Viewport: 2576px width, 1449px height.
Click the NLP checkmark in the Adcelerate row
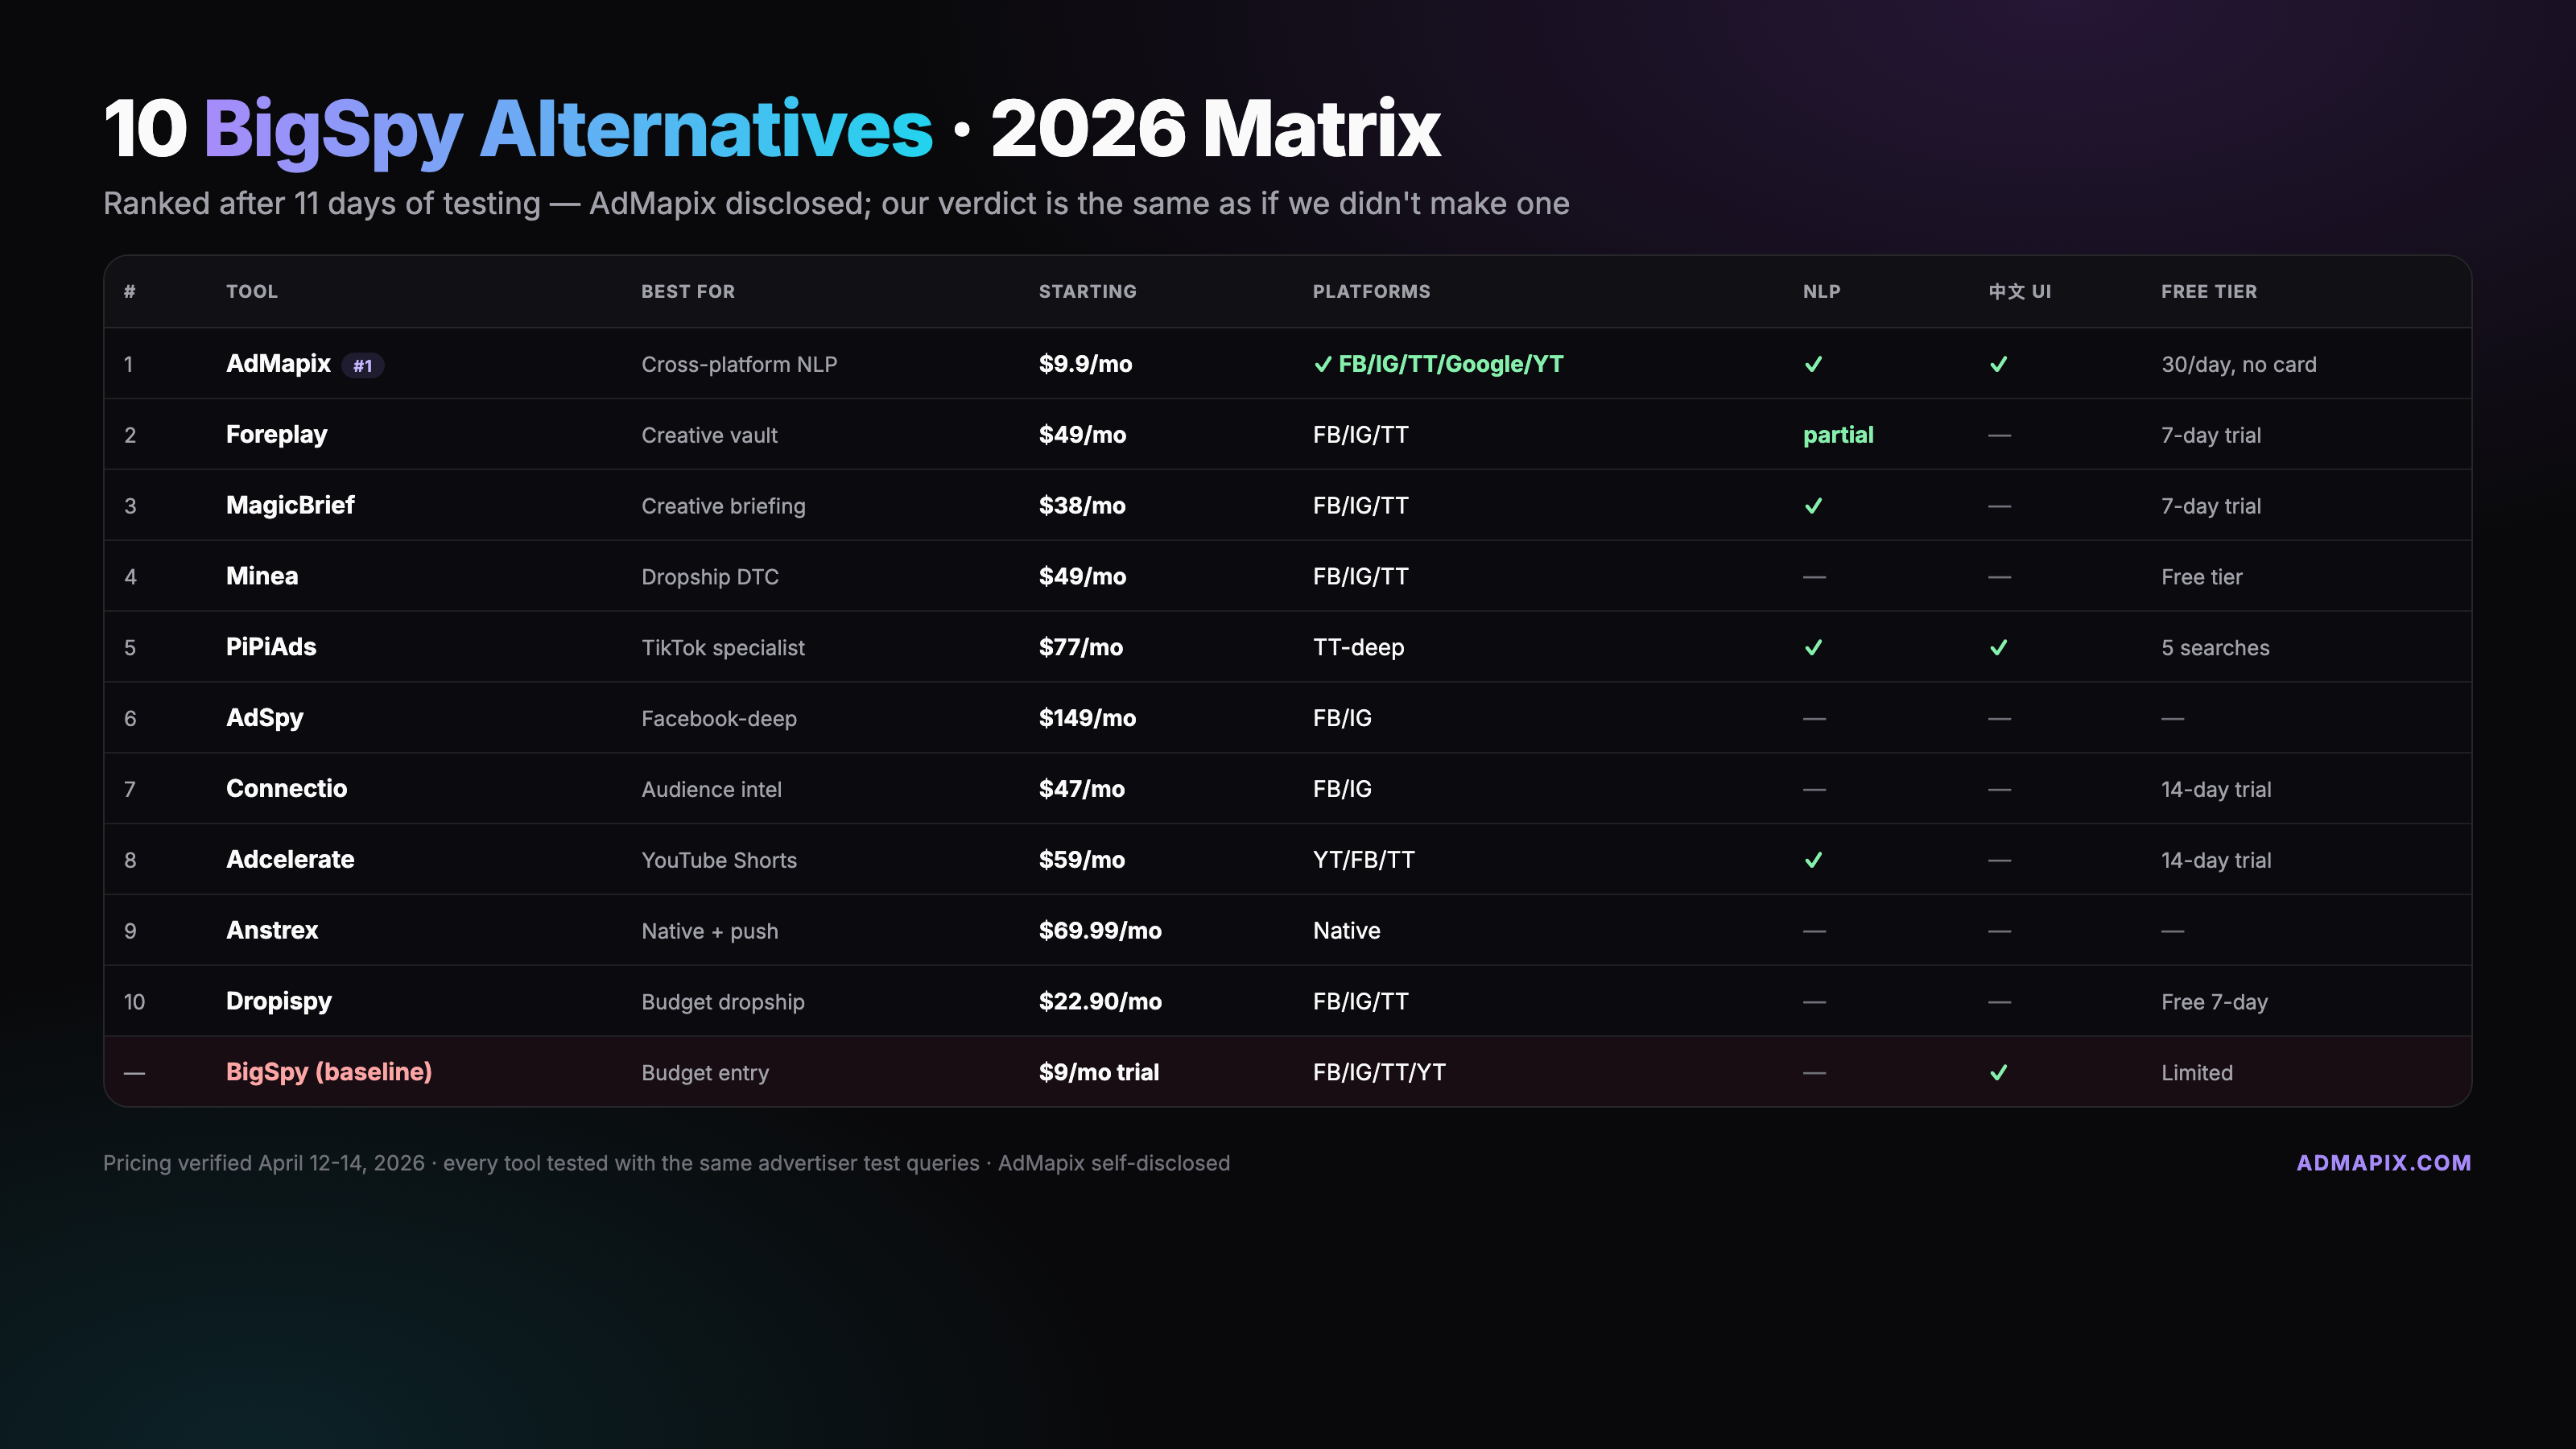tap(1813, 860)
